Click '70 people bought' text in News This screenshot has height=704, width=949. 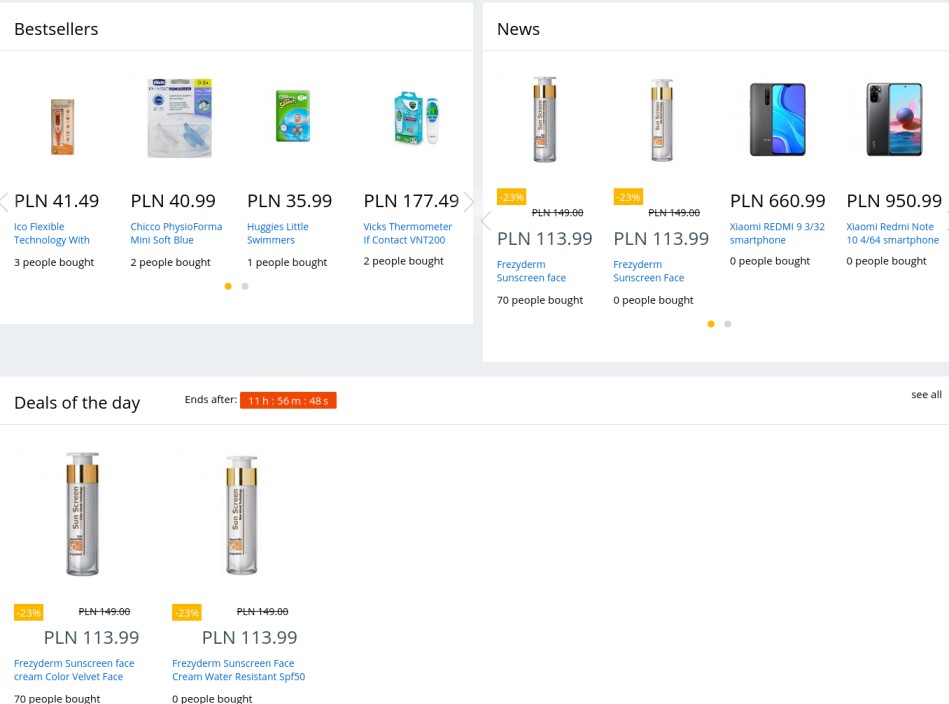coord(540,300)
